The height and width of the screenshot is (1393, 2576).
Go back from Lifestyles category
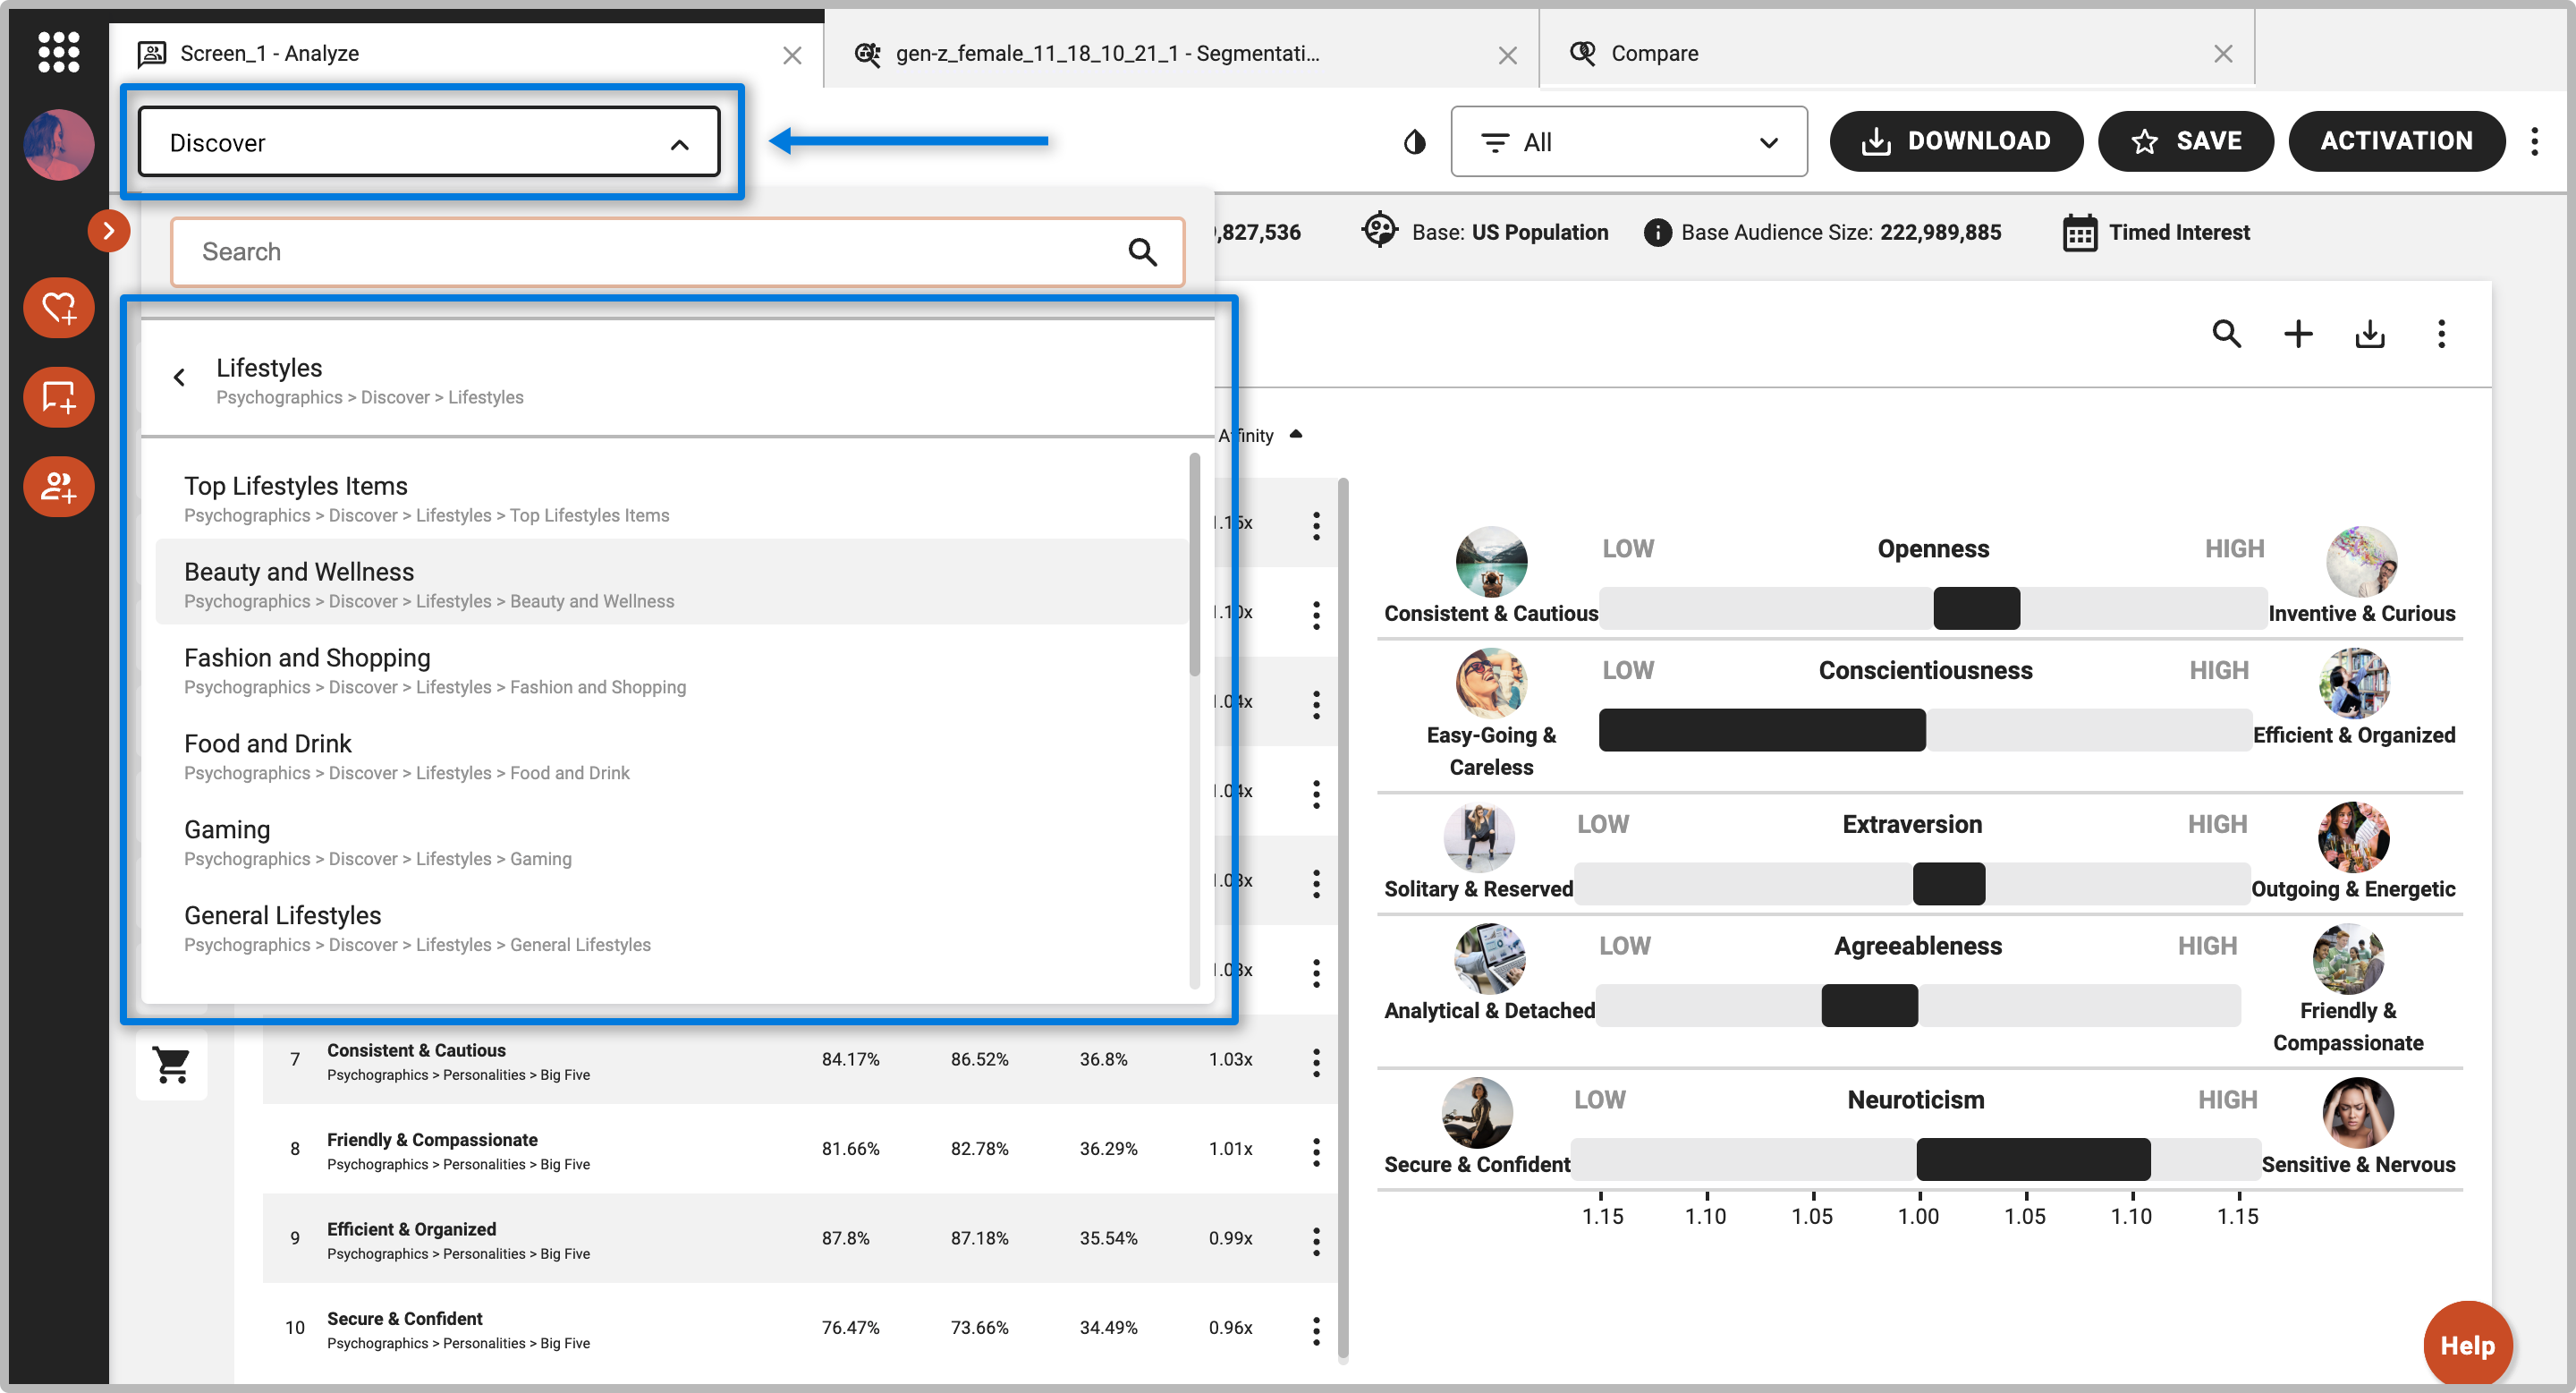click(x=179, y=378)
